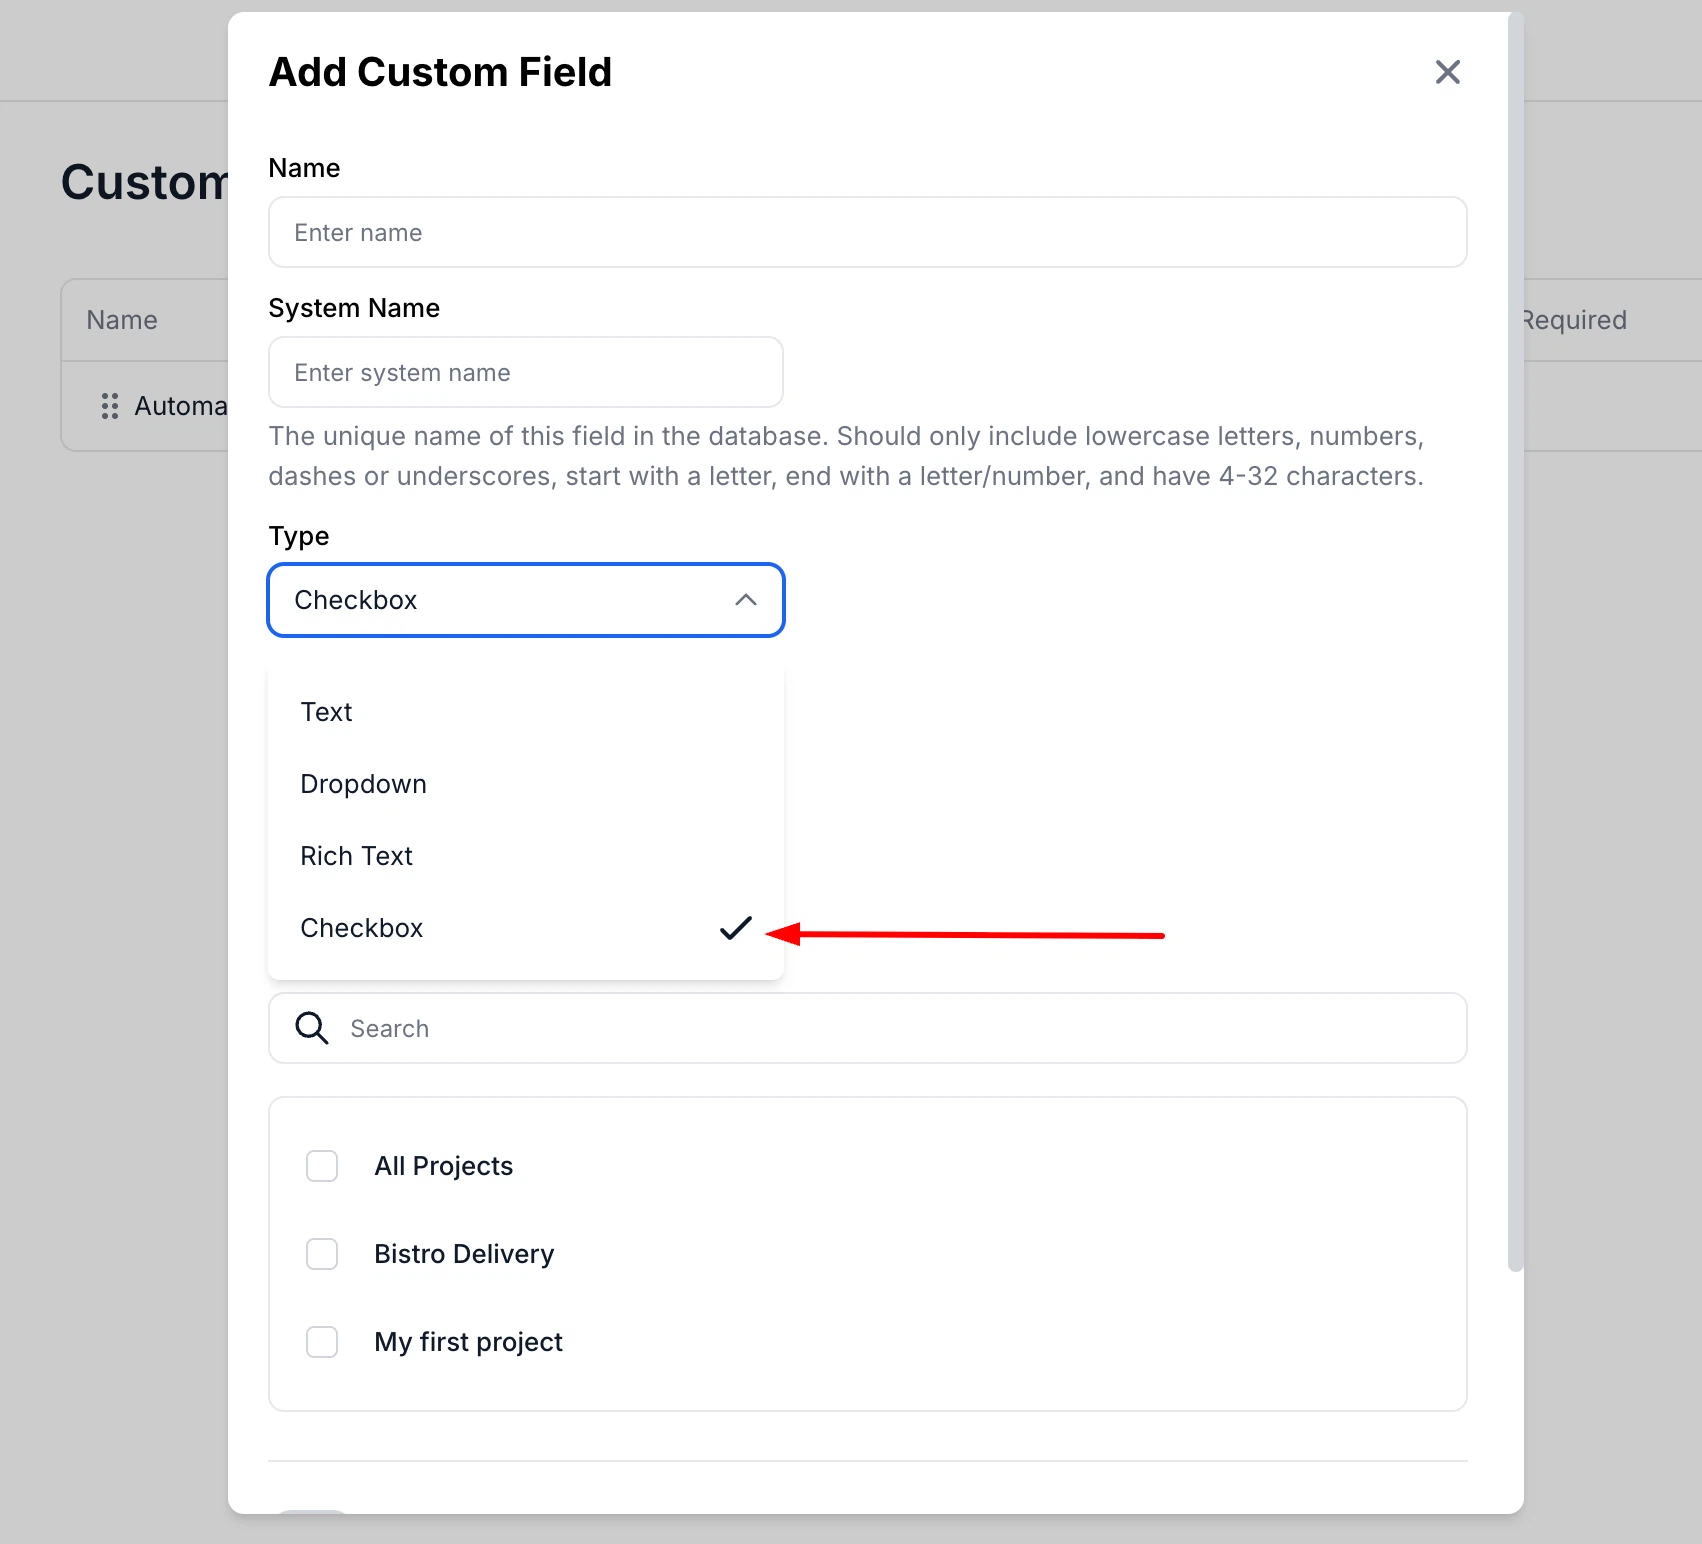Click the search magnifier icon
1702x1544 pixels.
pyautogui.click(x=310, y=1028)
